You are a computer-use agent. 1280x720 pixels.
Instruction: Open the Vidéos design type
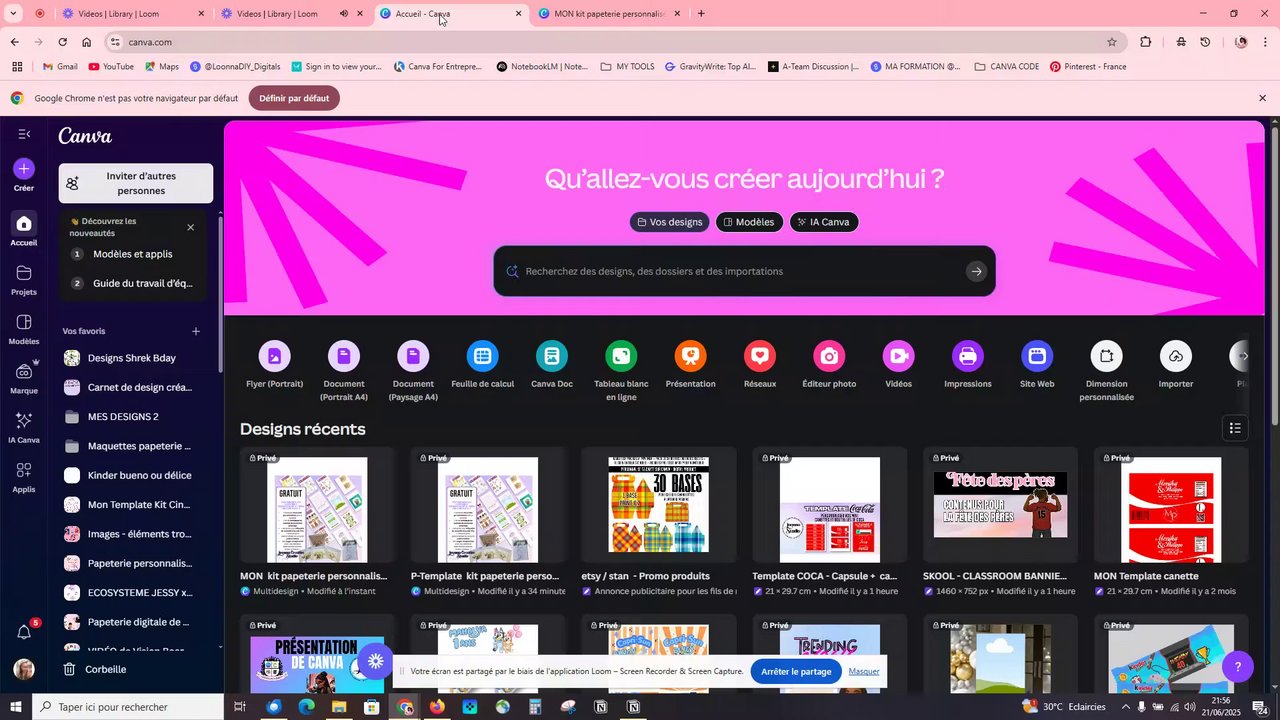(x=898, y=366)
